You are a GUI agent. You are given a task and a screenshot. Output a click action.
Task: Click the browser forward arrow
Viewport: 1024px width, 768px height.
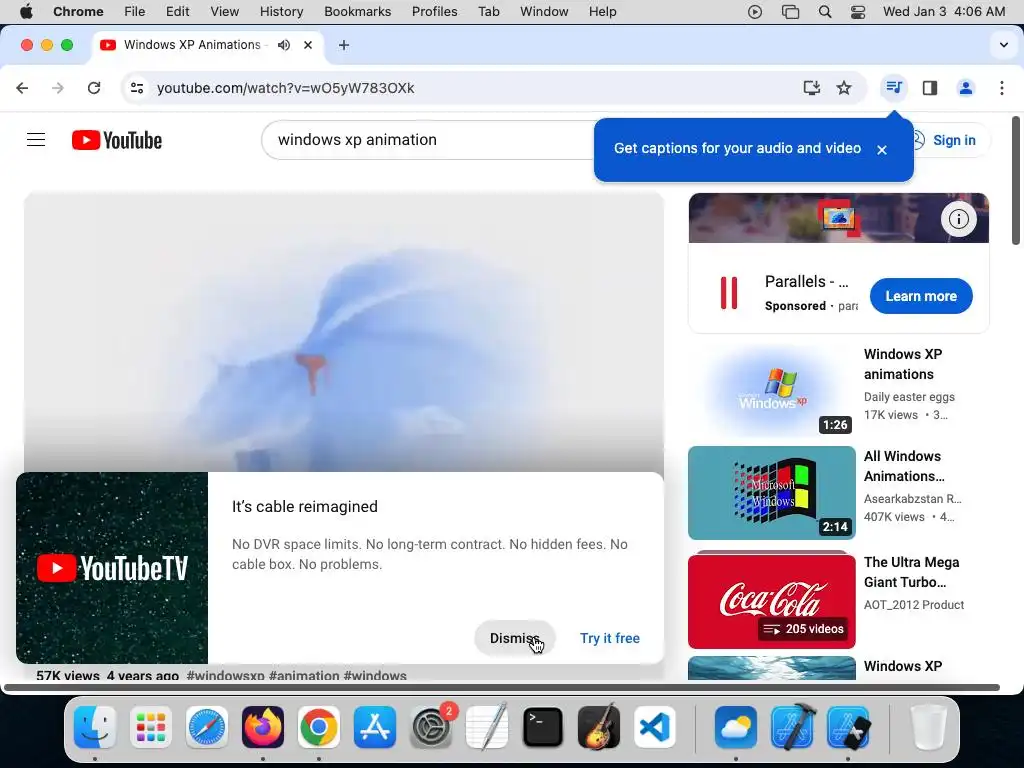(x=58, y=88)
